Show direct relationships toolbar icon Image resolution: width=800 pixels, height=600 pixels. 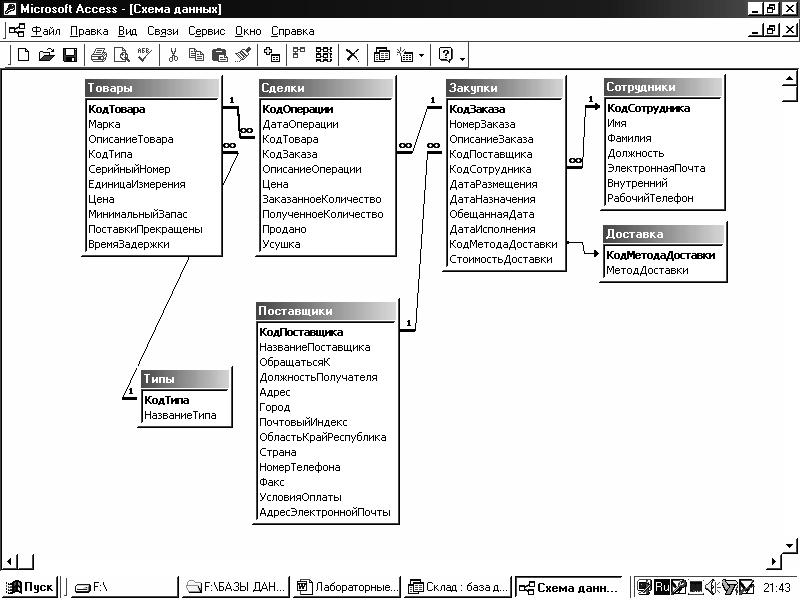click(x=299, y=55)
